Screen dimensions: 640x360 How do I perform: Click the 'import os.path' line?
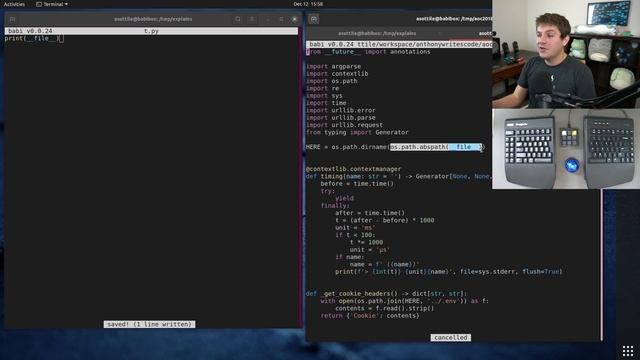click(332, 81)
